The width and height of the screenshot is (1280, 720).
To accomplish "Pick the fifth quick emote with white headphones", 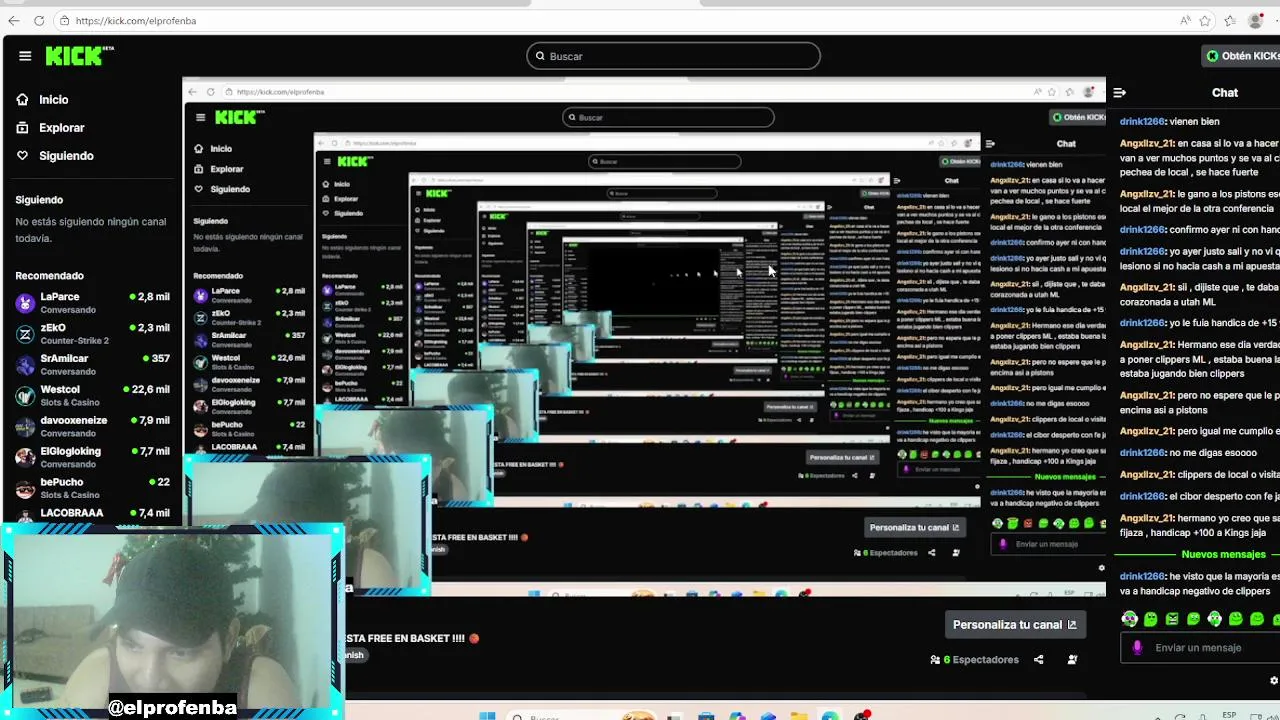I will pos(1214,619).
